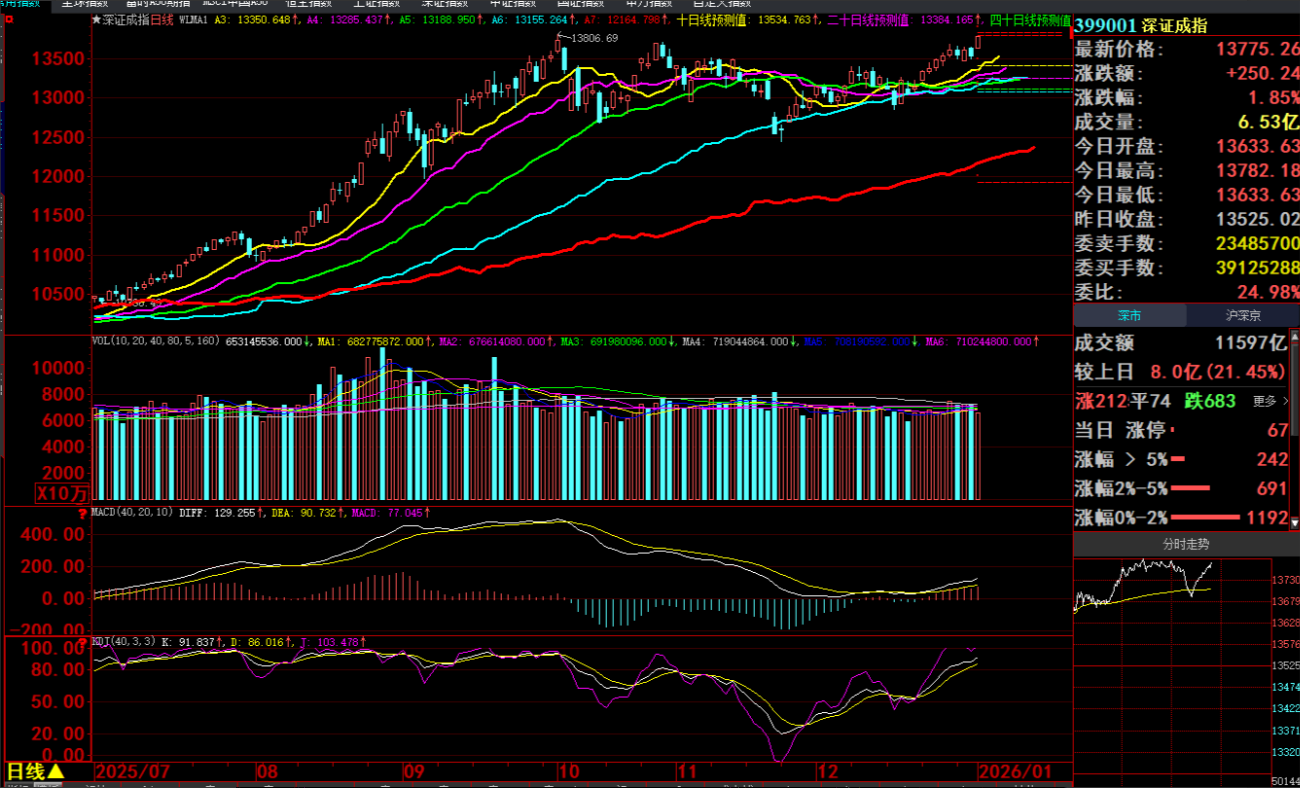Switch to the 深市 tab

click(x=1129, y=315)
